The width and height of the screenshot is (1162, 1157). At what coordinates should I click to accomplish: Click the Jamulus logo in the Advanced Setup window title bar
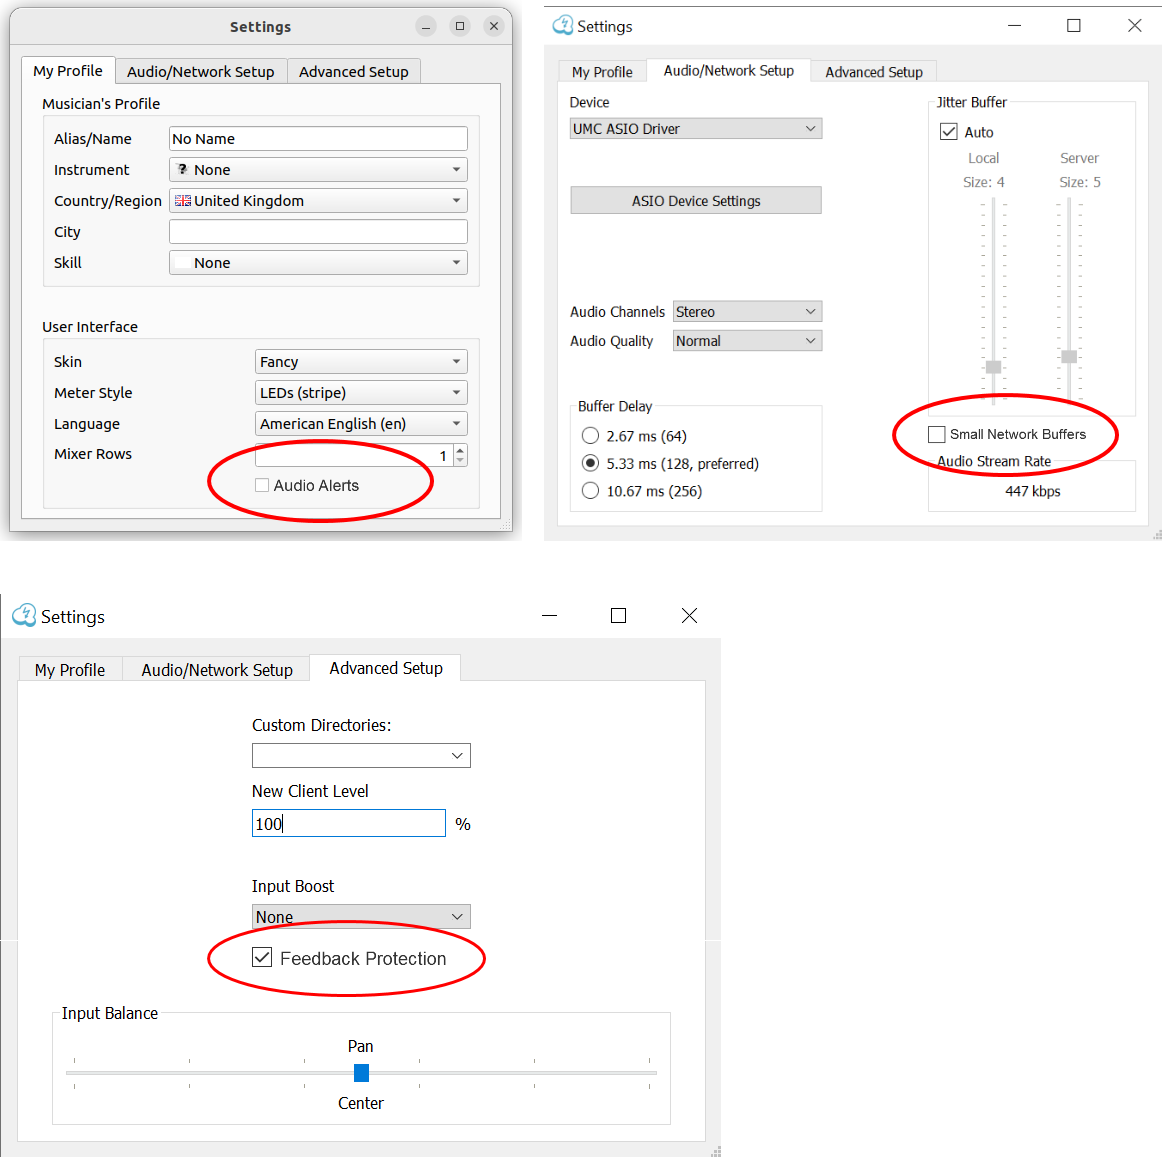tap(24, 615)
